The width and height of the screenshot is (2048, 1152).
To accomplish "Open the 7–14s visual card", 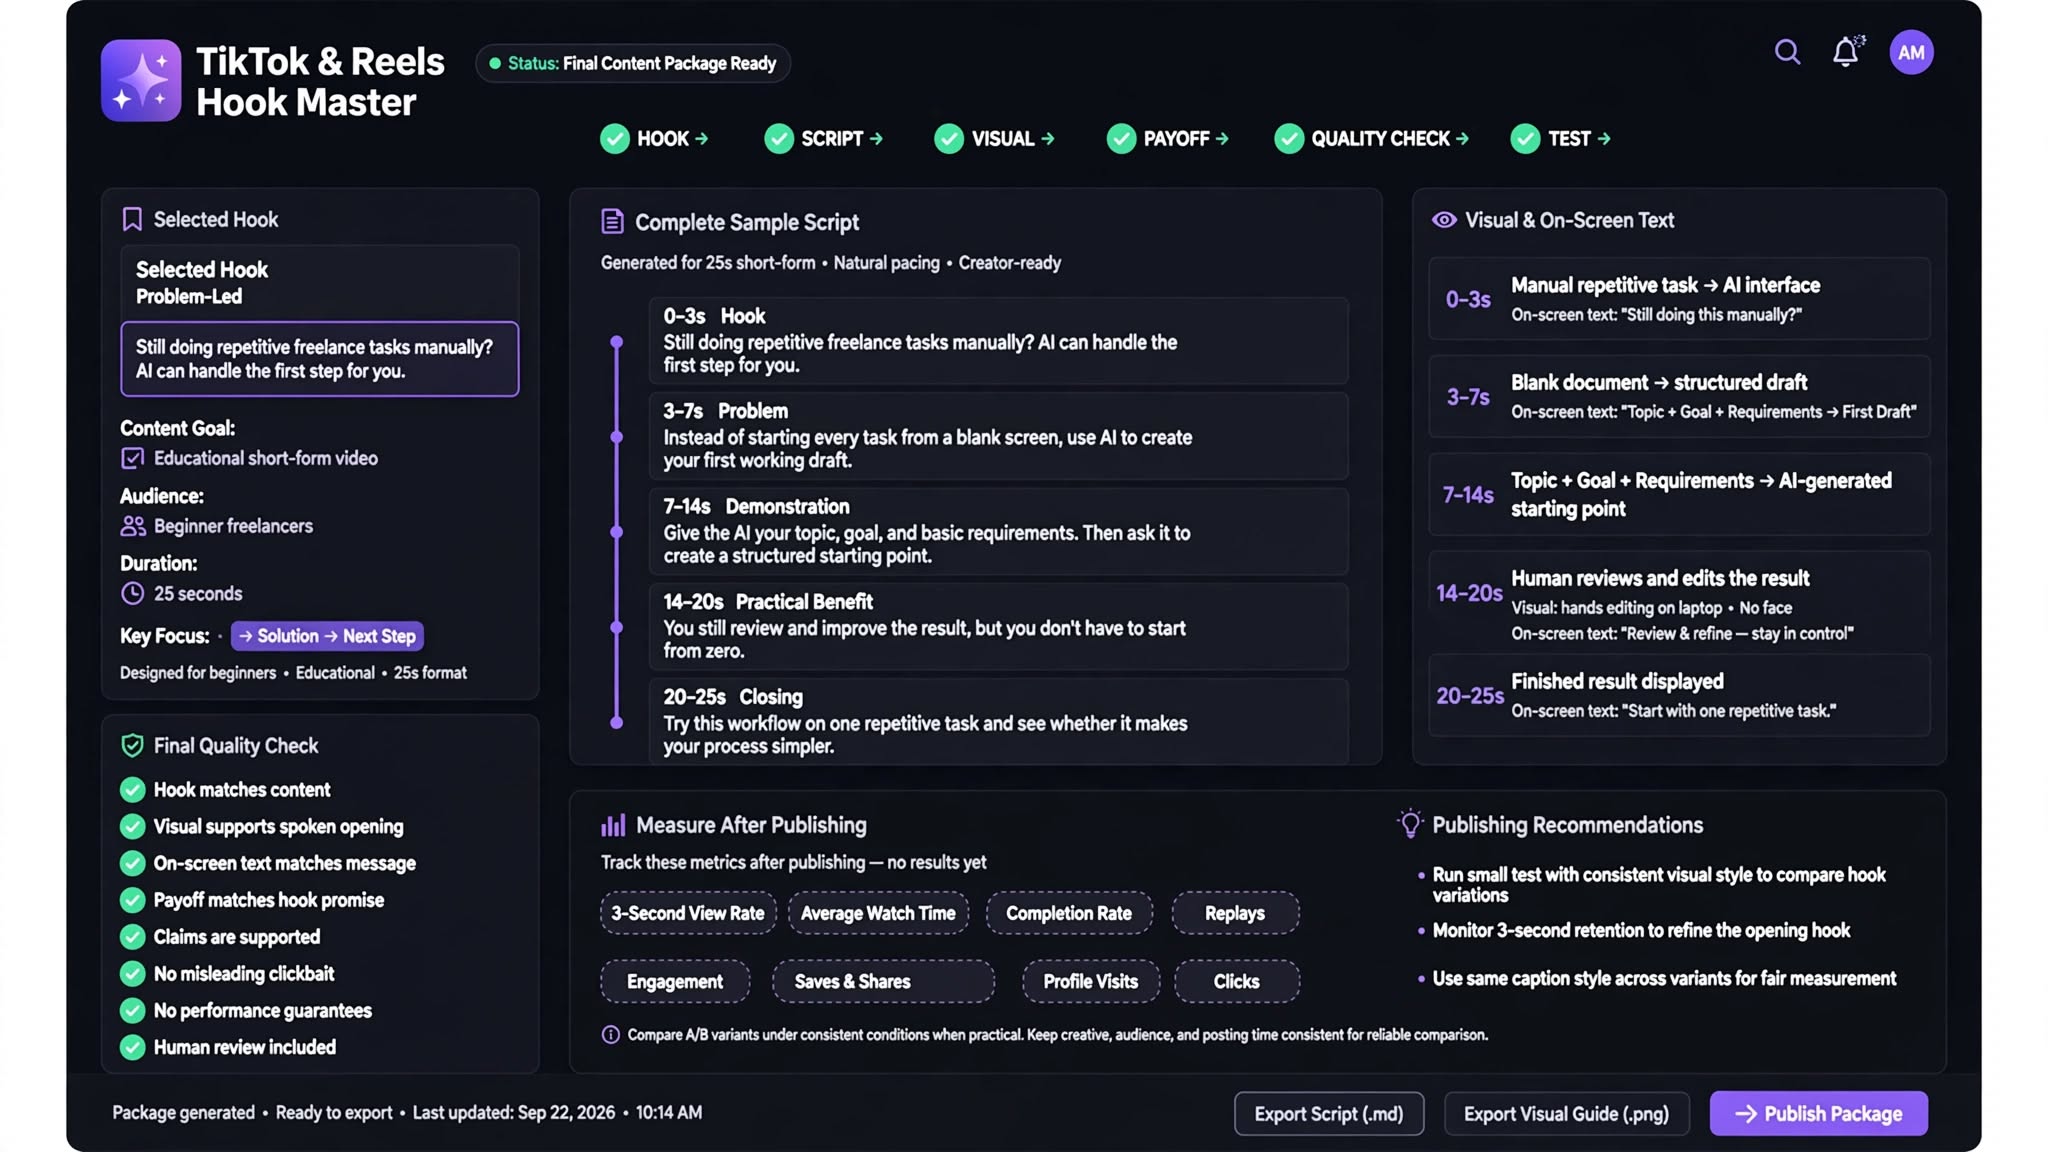I will (1679, 494).
